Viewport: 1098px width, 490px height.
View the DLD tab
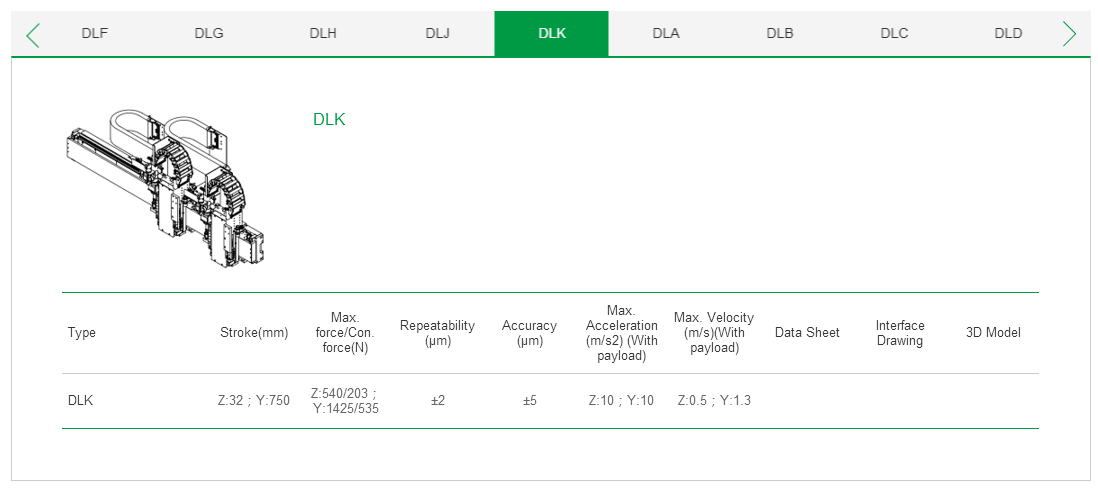point(1008,33)
